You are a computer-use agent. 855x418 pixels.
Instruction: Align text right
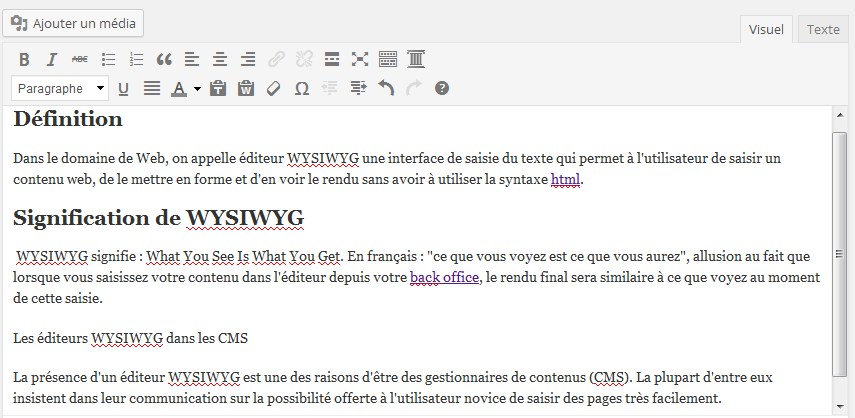[x=248, y=59]
